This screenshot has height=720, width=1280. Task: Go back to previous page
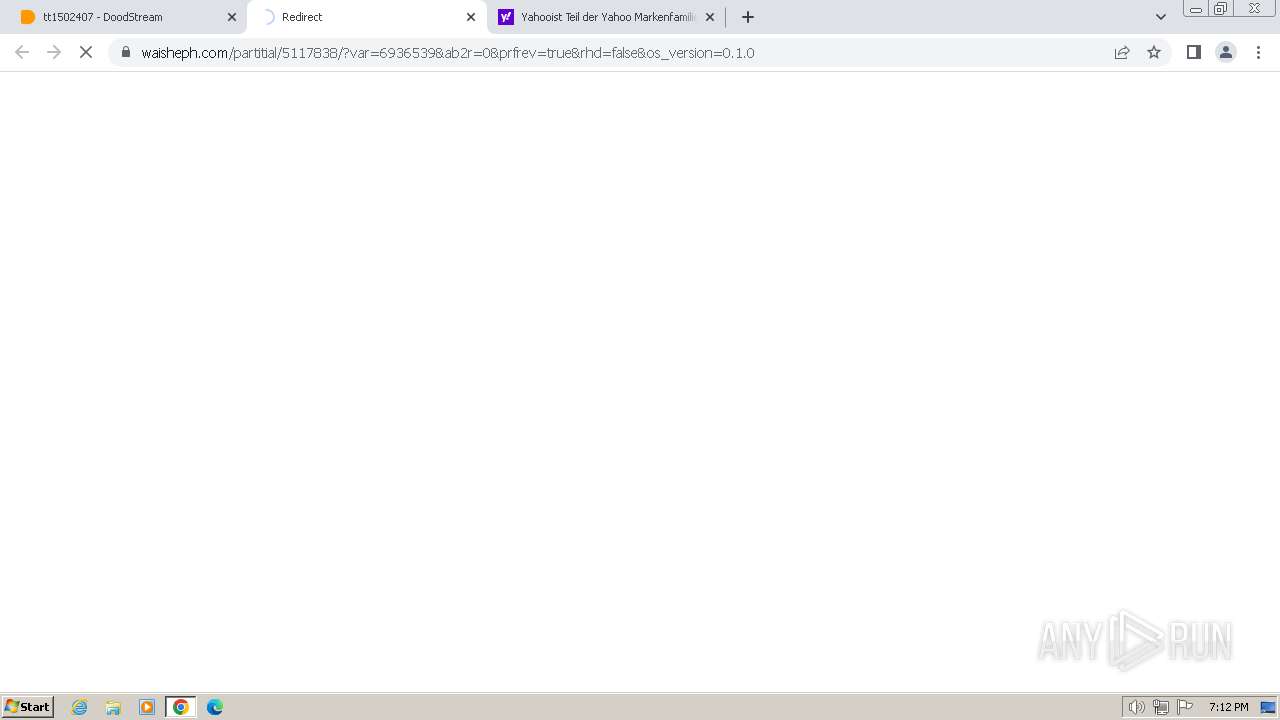point(22,52)
